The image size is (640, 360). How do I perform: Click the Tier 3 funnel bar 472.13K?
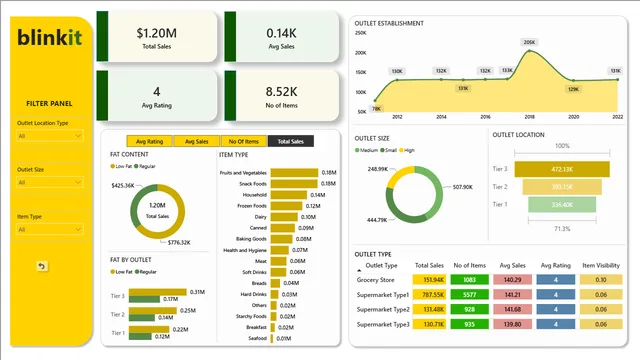562,169
